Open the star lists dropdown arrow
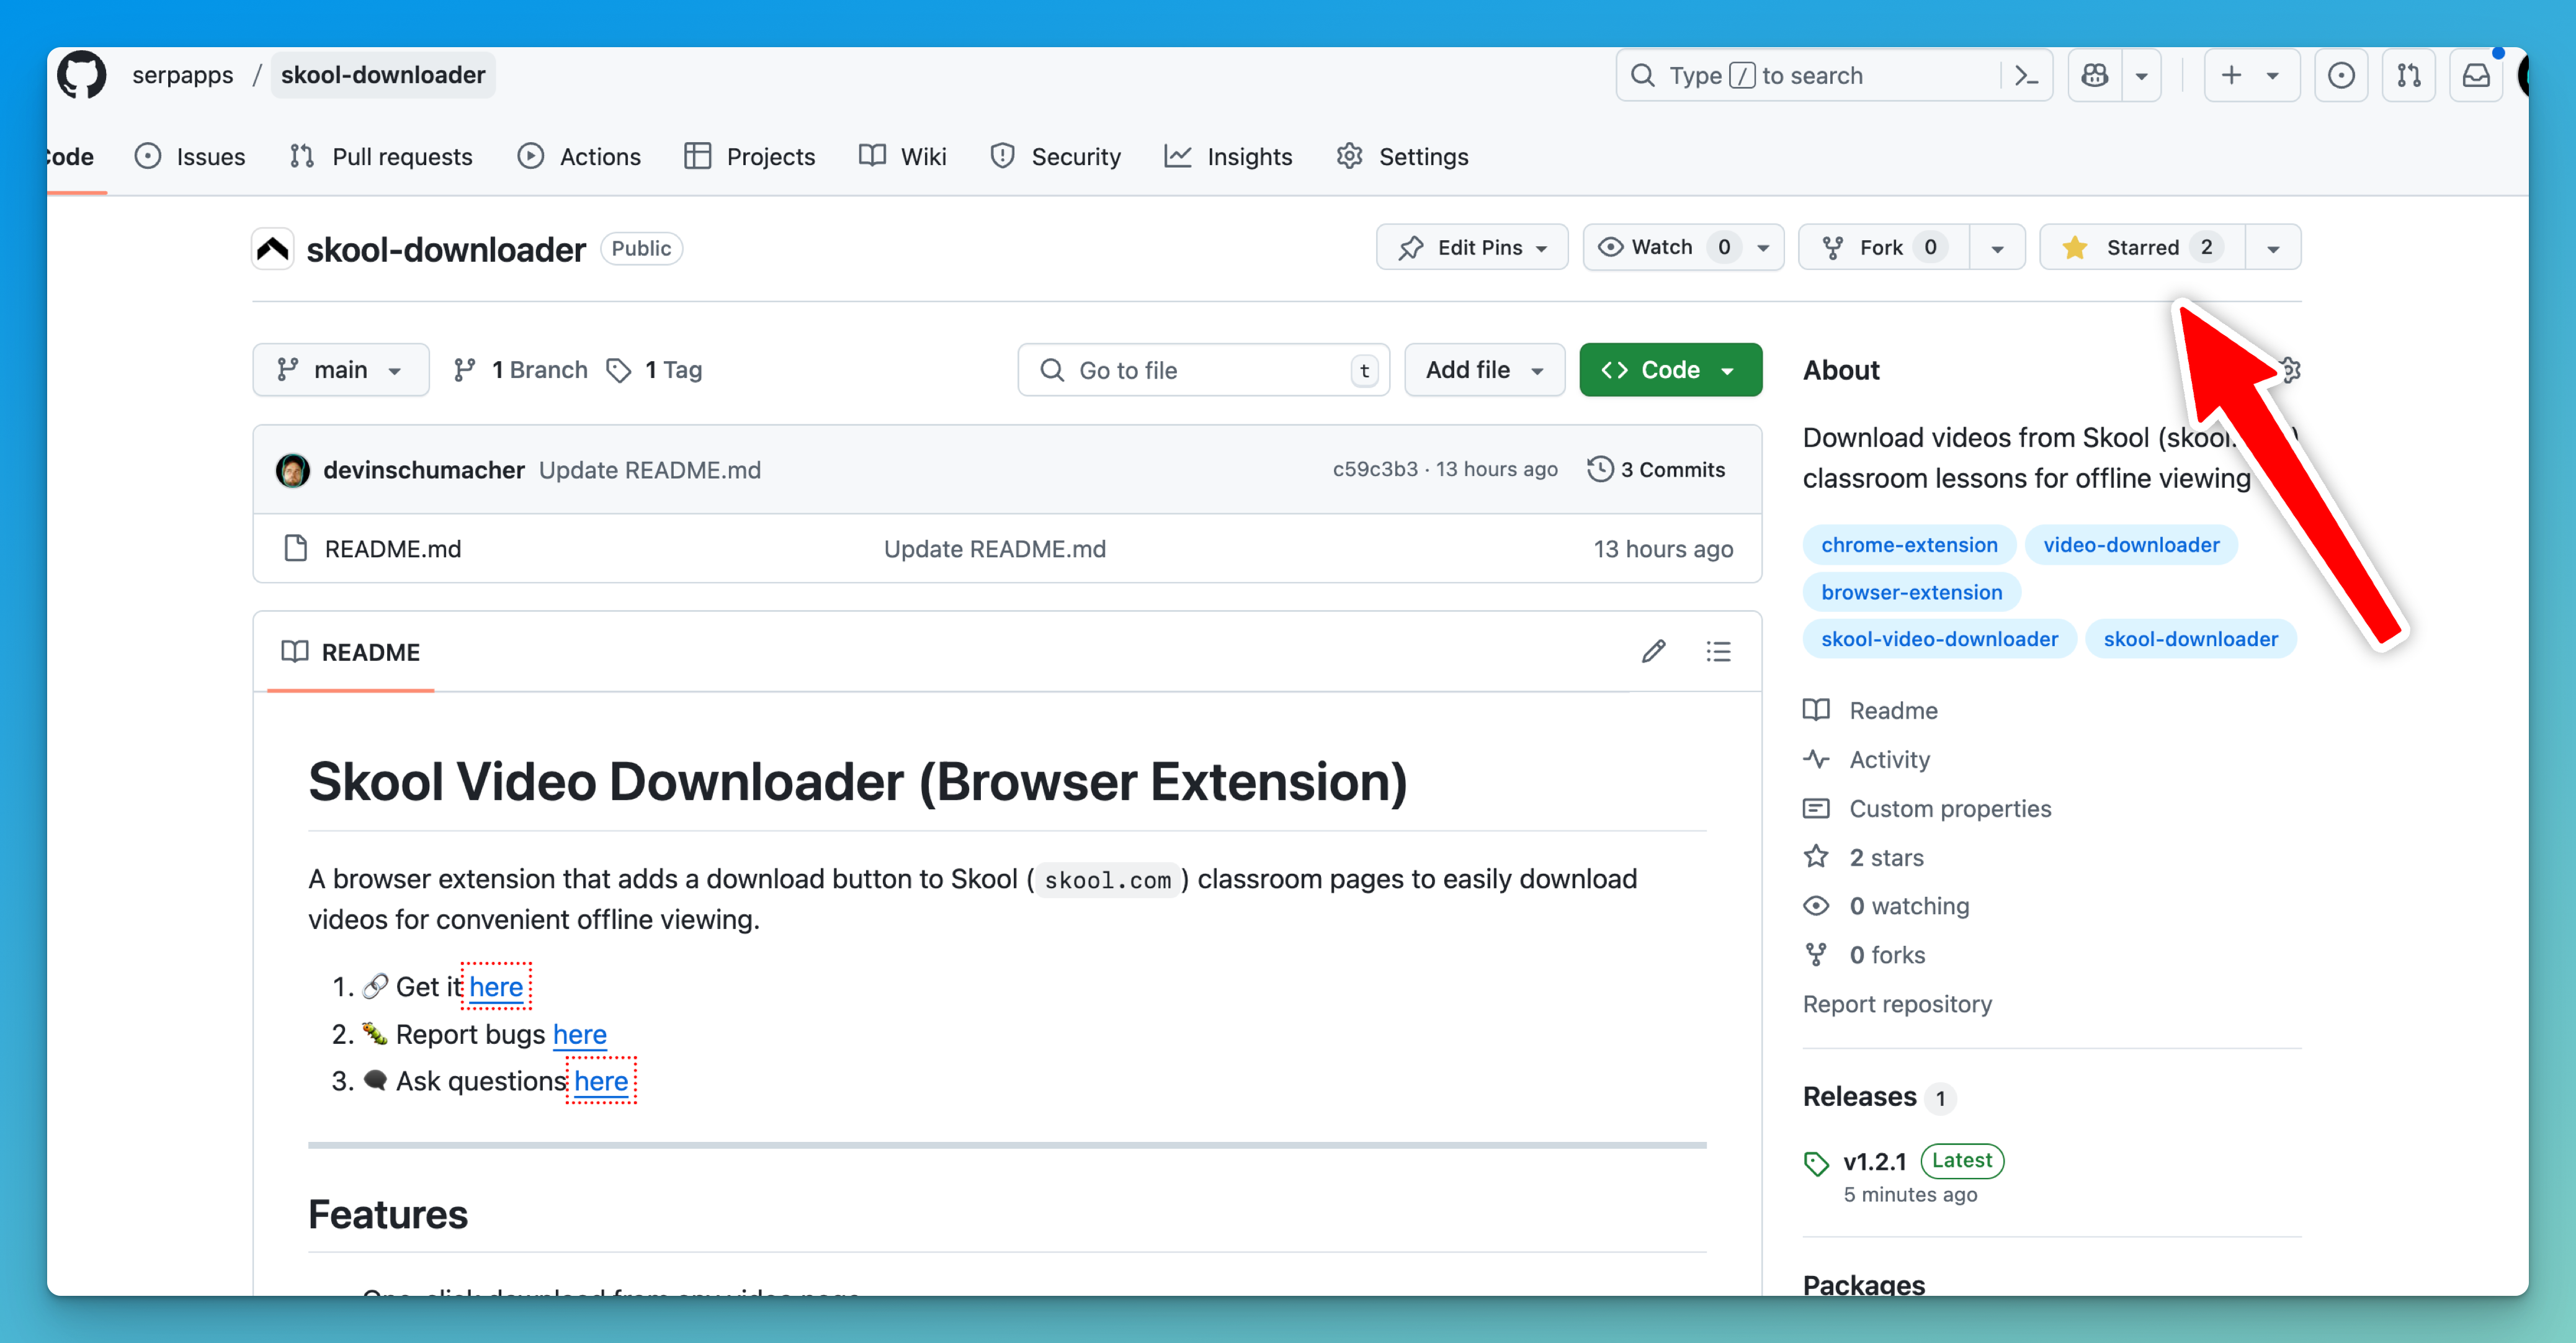The height and width of the screenshot is (1343, 2576). click(2272, 248)
